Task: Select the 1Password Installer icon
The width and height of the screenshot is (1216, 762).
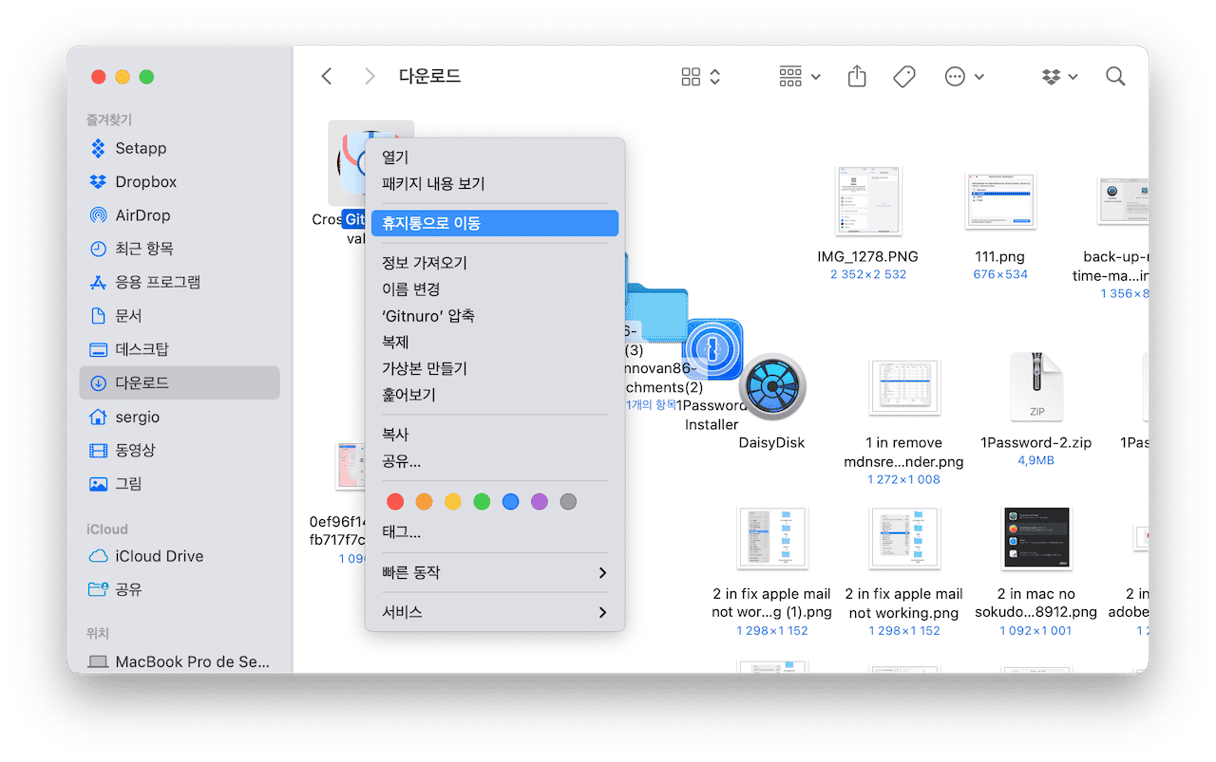Action: [x=712, y=351]
